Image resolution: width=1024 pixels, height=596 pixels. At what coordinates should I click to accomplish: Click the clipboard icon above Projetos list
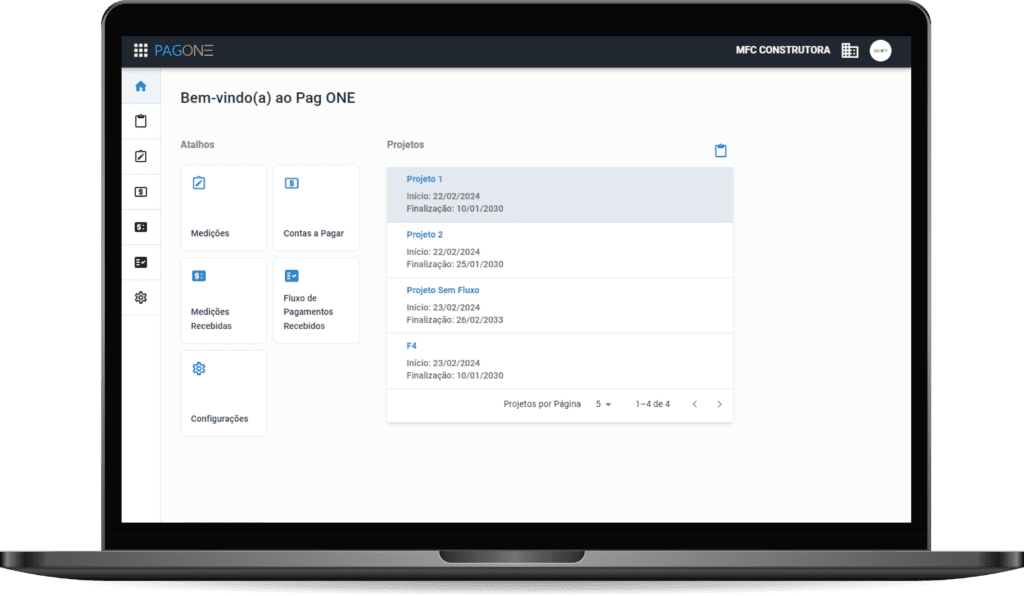[x=720, y=151]
